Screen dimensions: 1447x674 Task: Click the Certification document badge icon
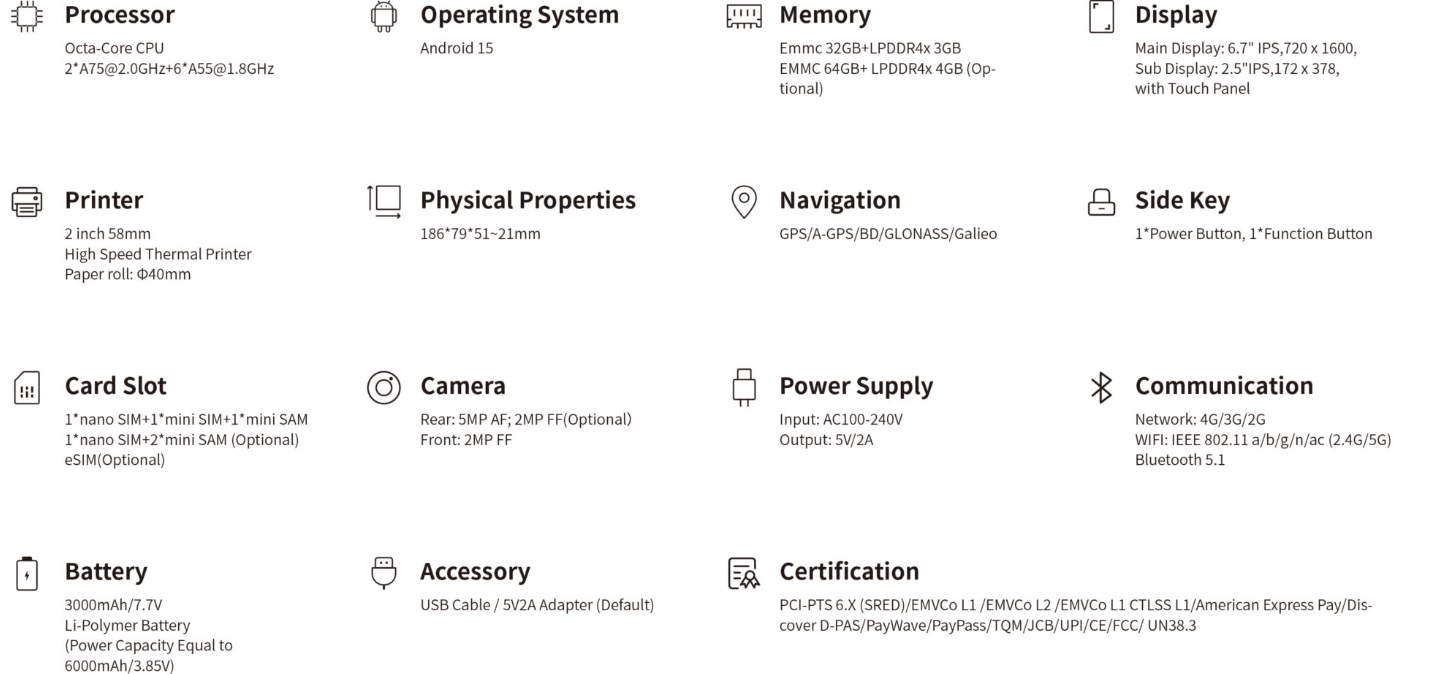click(x=743, y=573)
